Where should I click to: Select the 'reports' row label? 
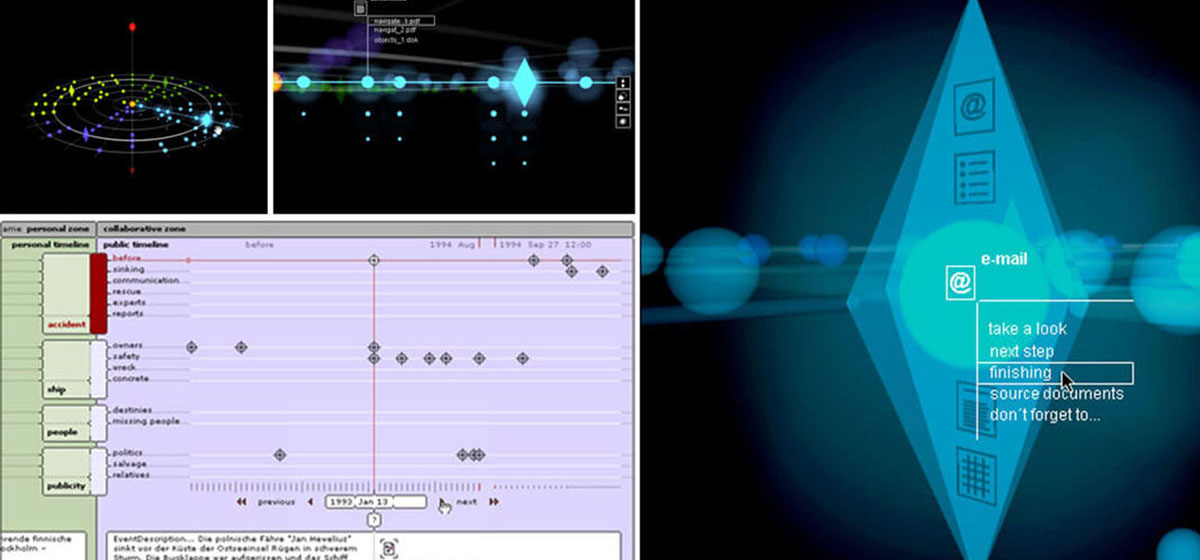pyautogui.click(x=128, y=313)
